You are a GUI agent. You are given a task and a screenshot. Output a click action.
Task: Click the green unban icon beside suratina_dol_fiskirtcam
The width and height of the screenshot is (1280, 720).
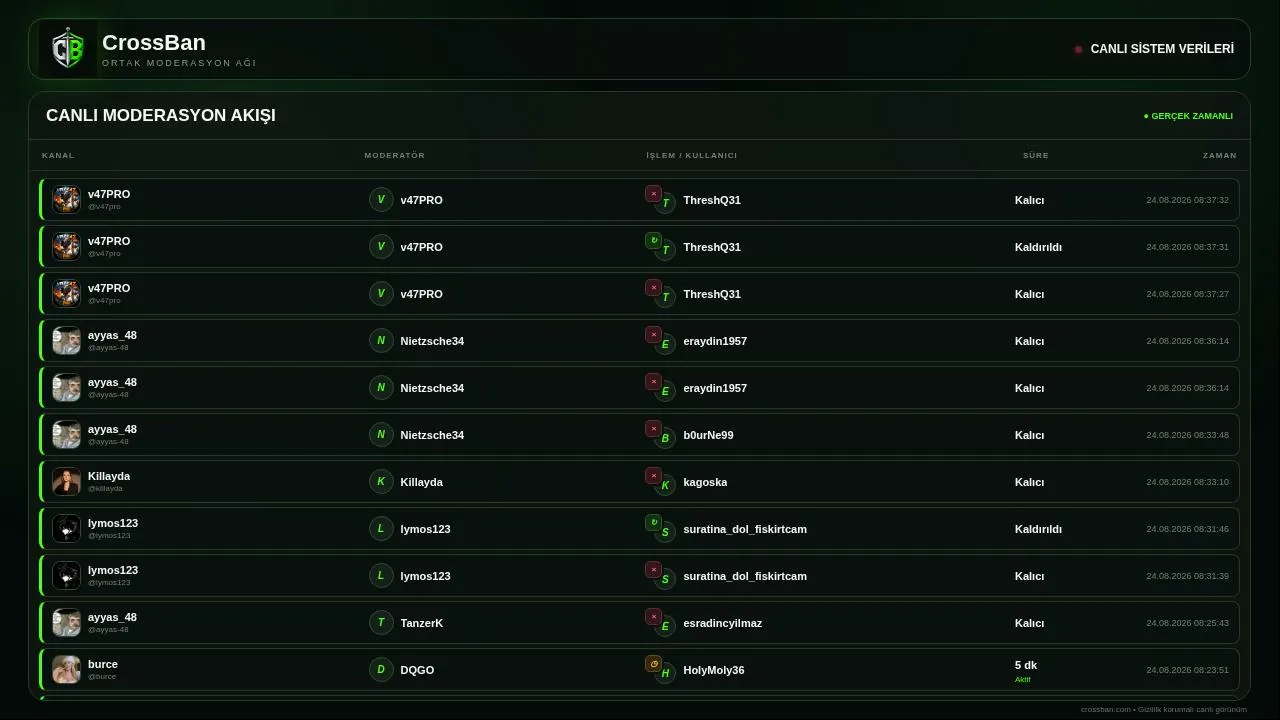point(653,523)
